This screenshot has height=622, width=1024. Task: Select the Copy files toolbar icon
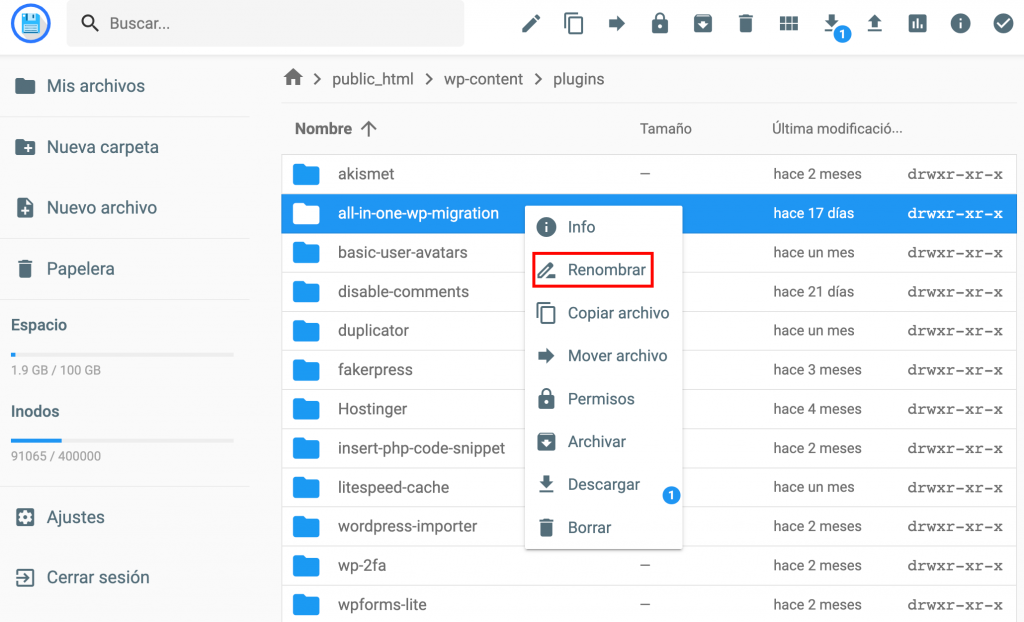point(574,22)
